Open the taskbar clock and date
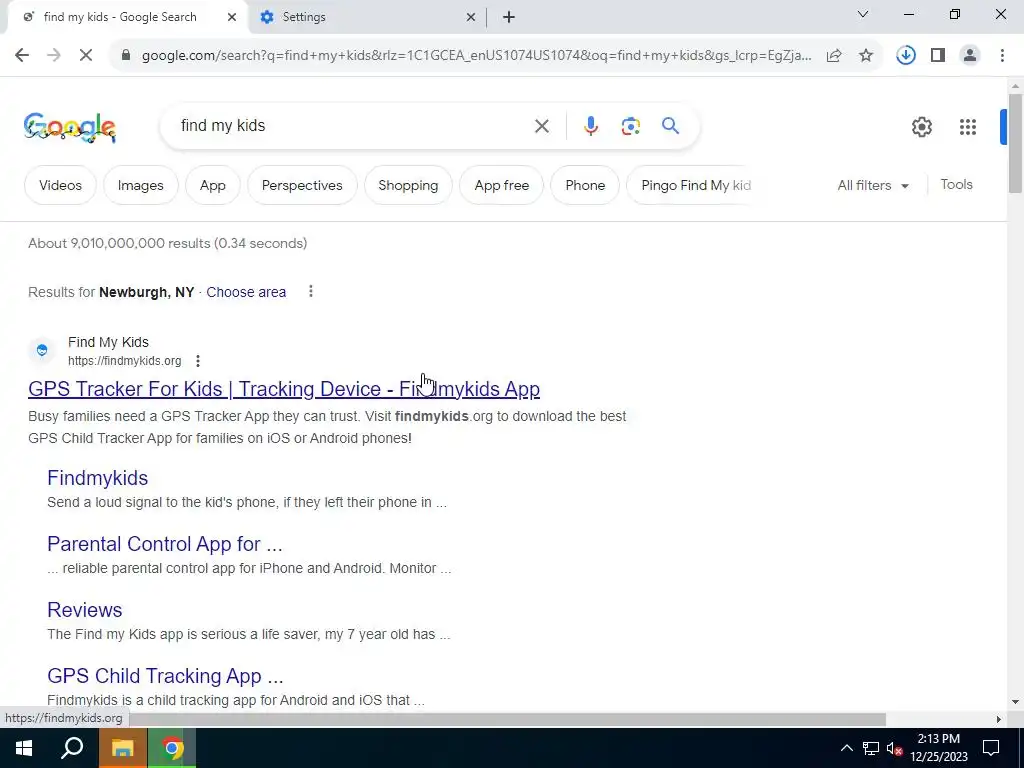This screenshot has height=768, width=1024. (938, 748)
